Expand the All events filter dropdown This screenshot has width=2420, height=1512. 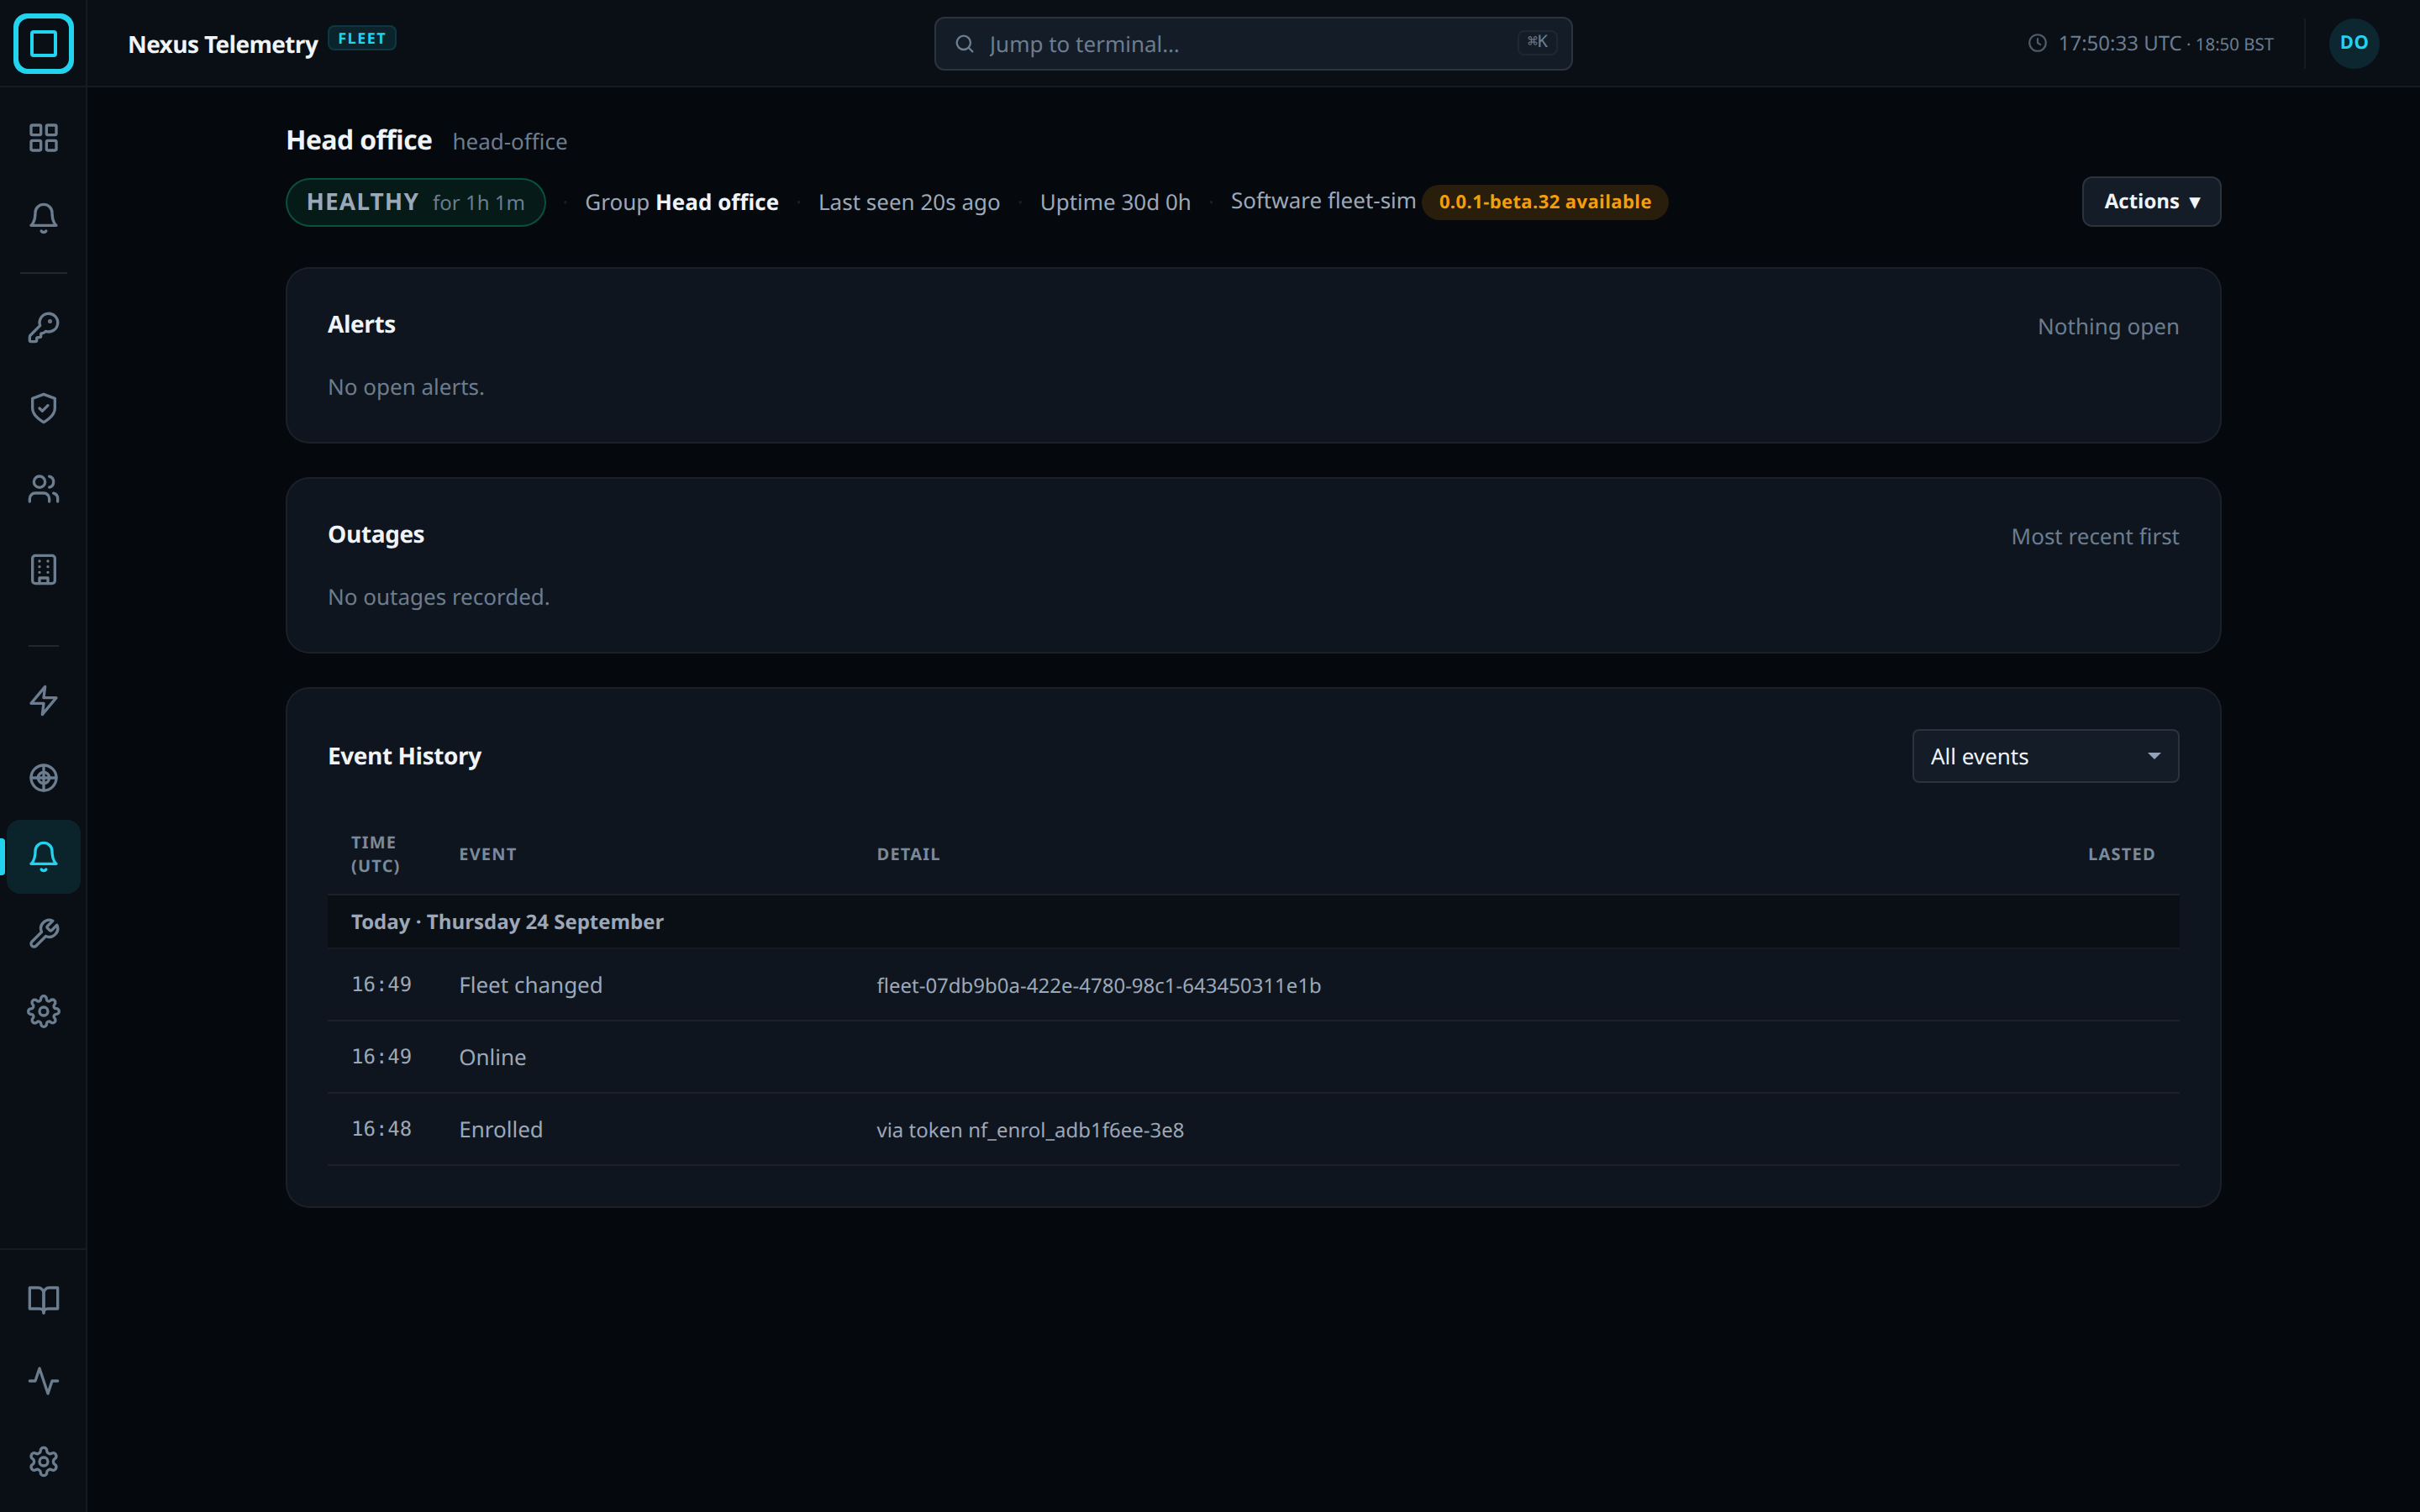click(2045, 756)
